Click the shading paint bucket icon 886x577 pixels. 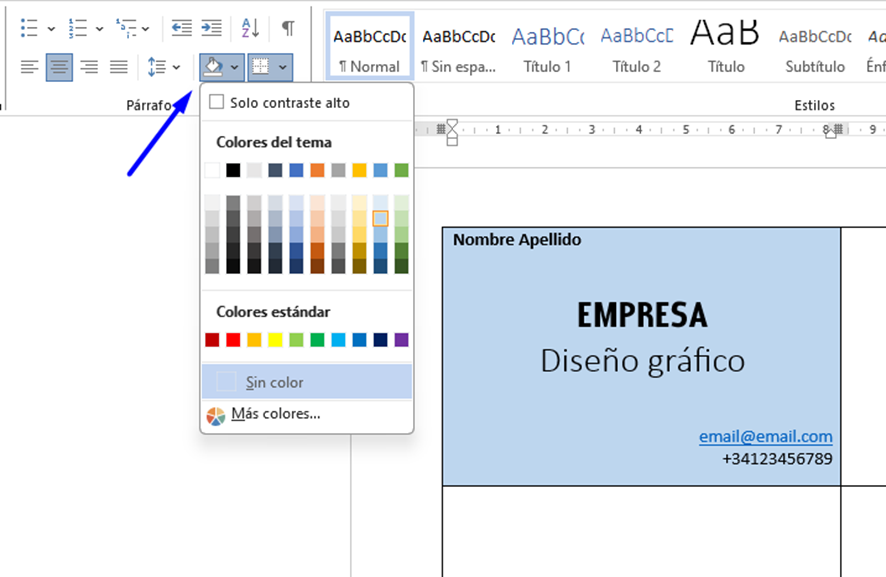[212, 67]
